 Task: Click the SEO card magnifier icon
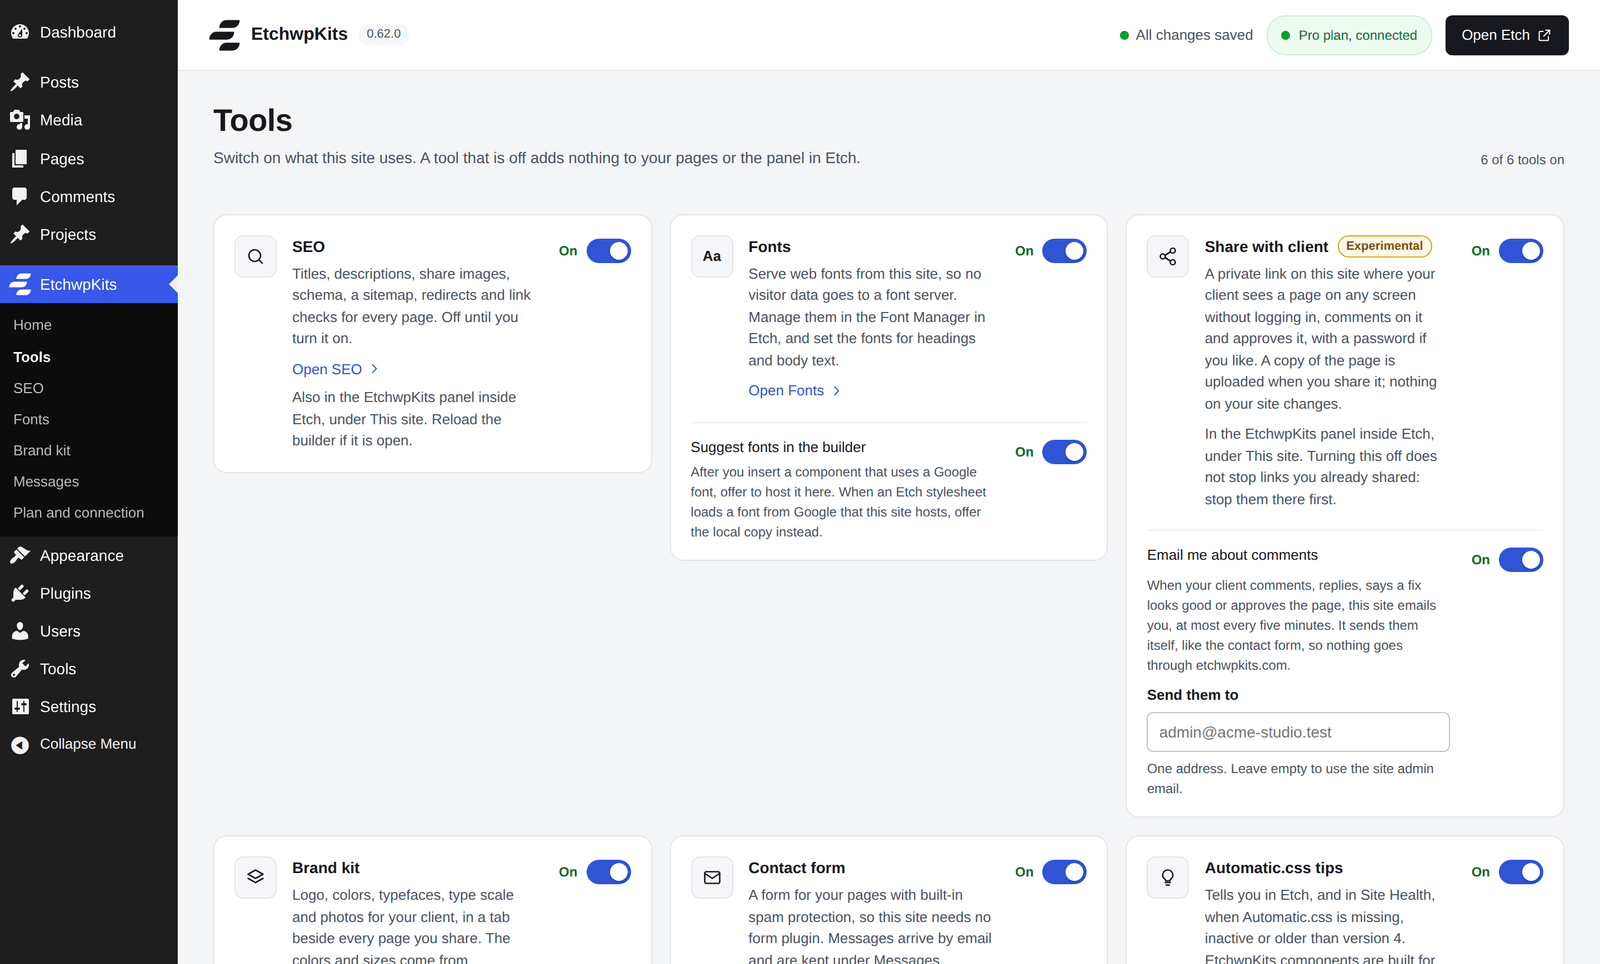coord(256,257)
